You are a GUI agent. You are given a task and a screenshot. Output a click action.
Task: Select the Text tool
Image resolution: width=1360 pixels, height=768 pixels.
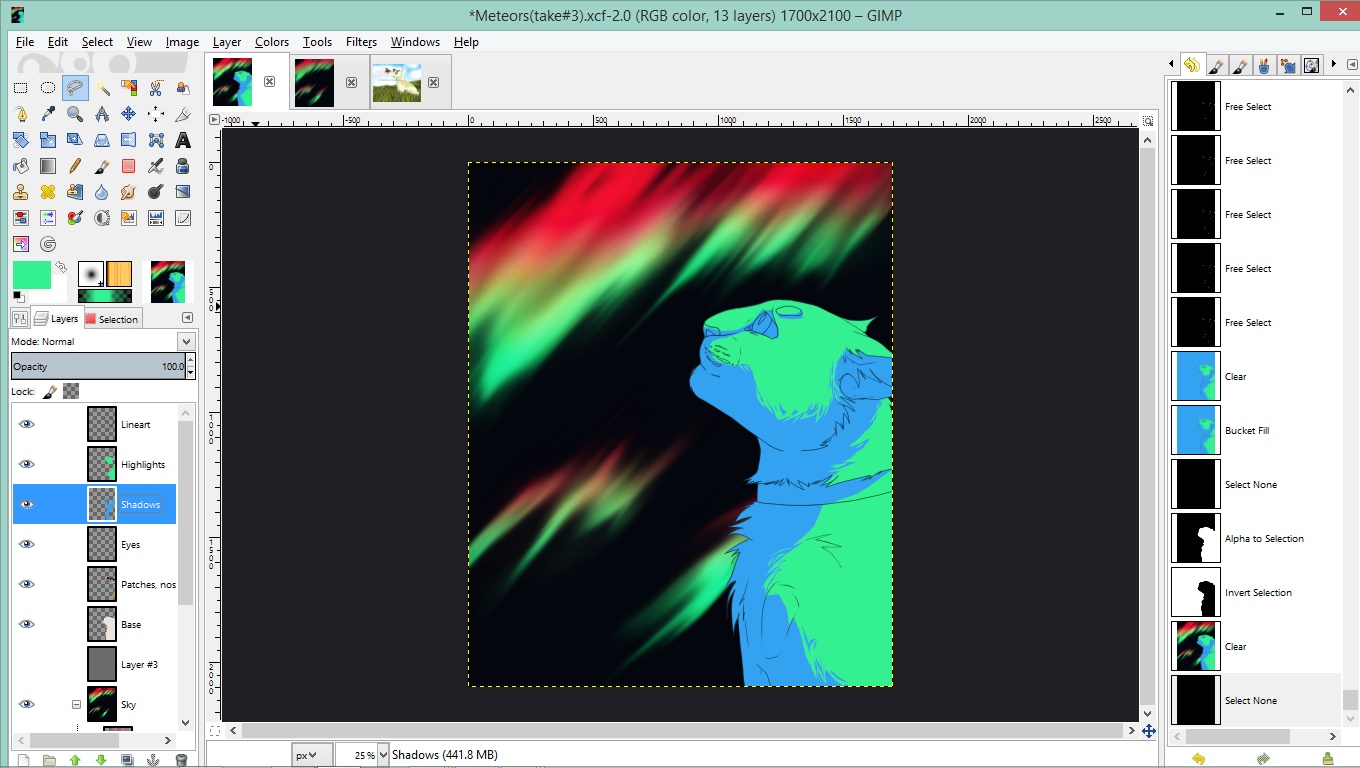coord(183,140)
